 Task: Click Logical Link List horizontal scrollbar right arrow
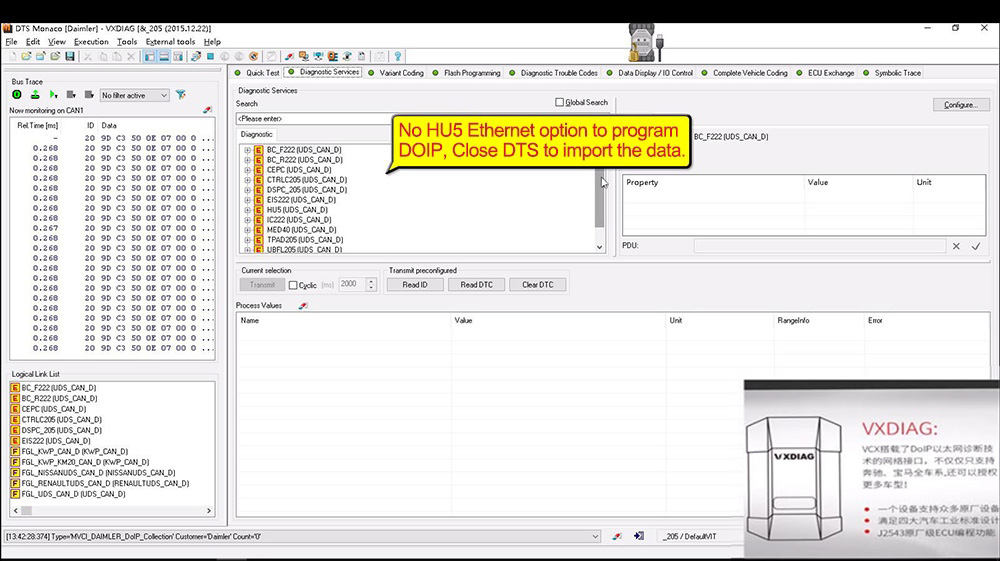pyautogui.click(x=209, y=511)
